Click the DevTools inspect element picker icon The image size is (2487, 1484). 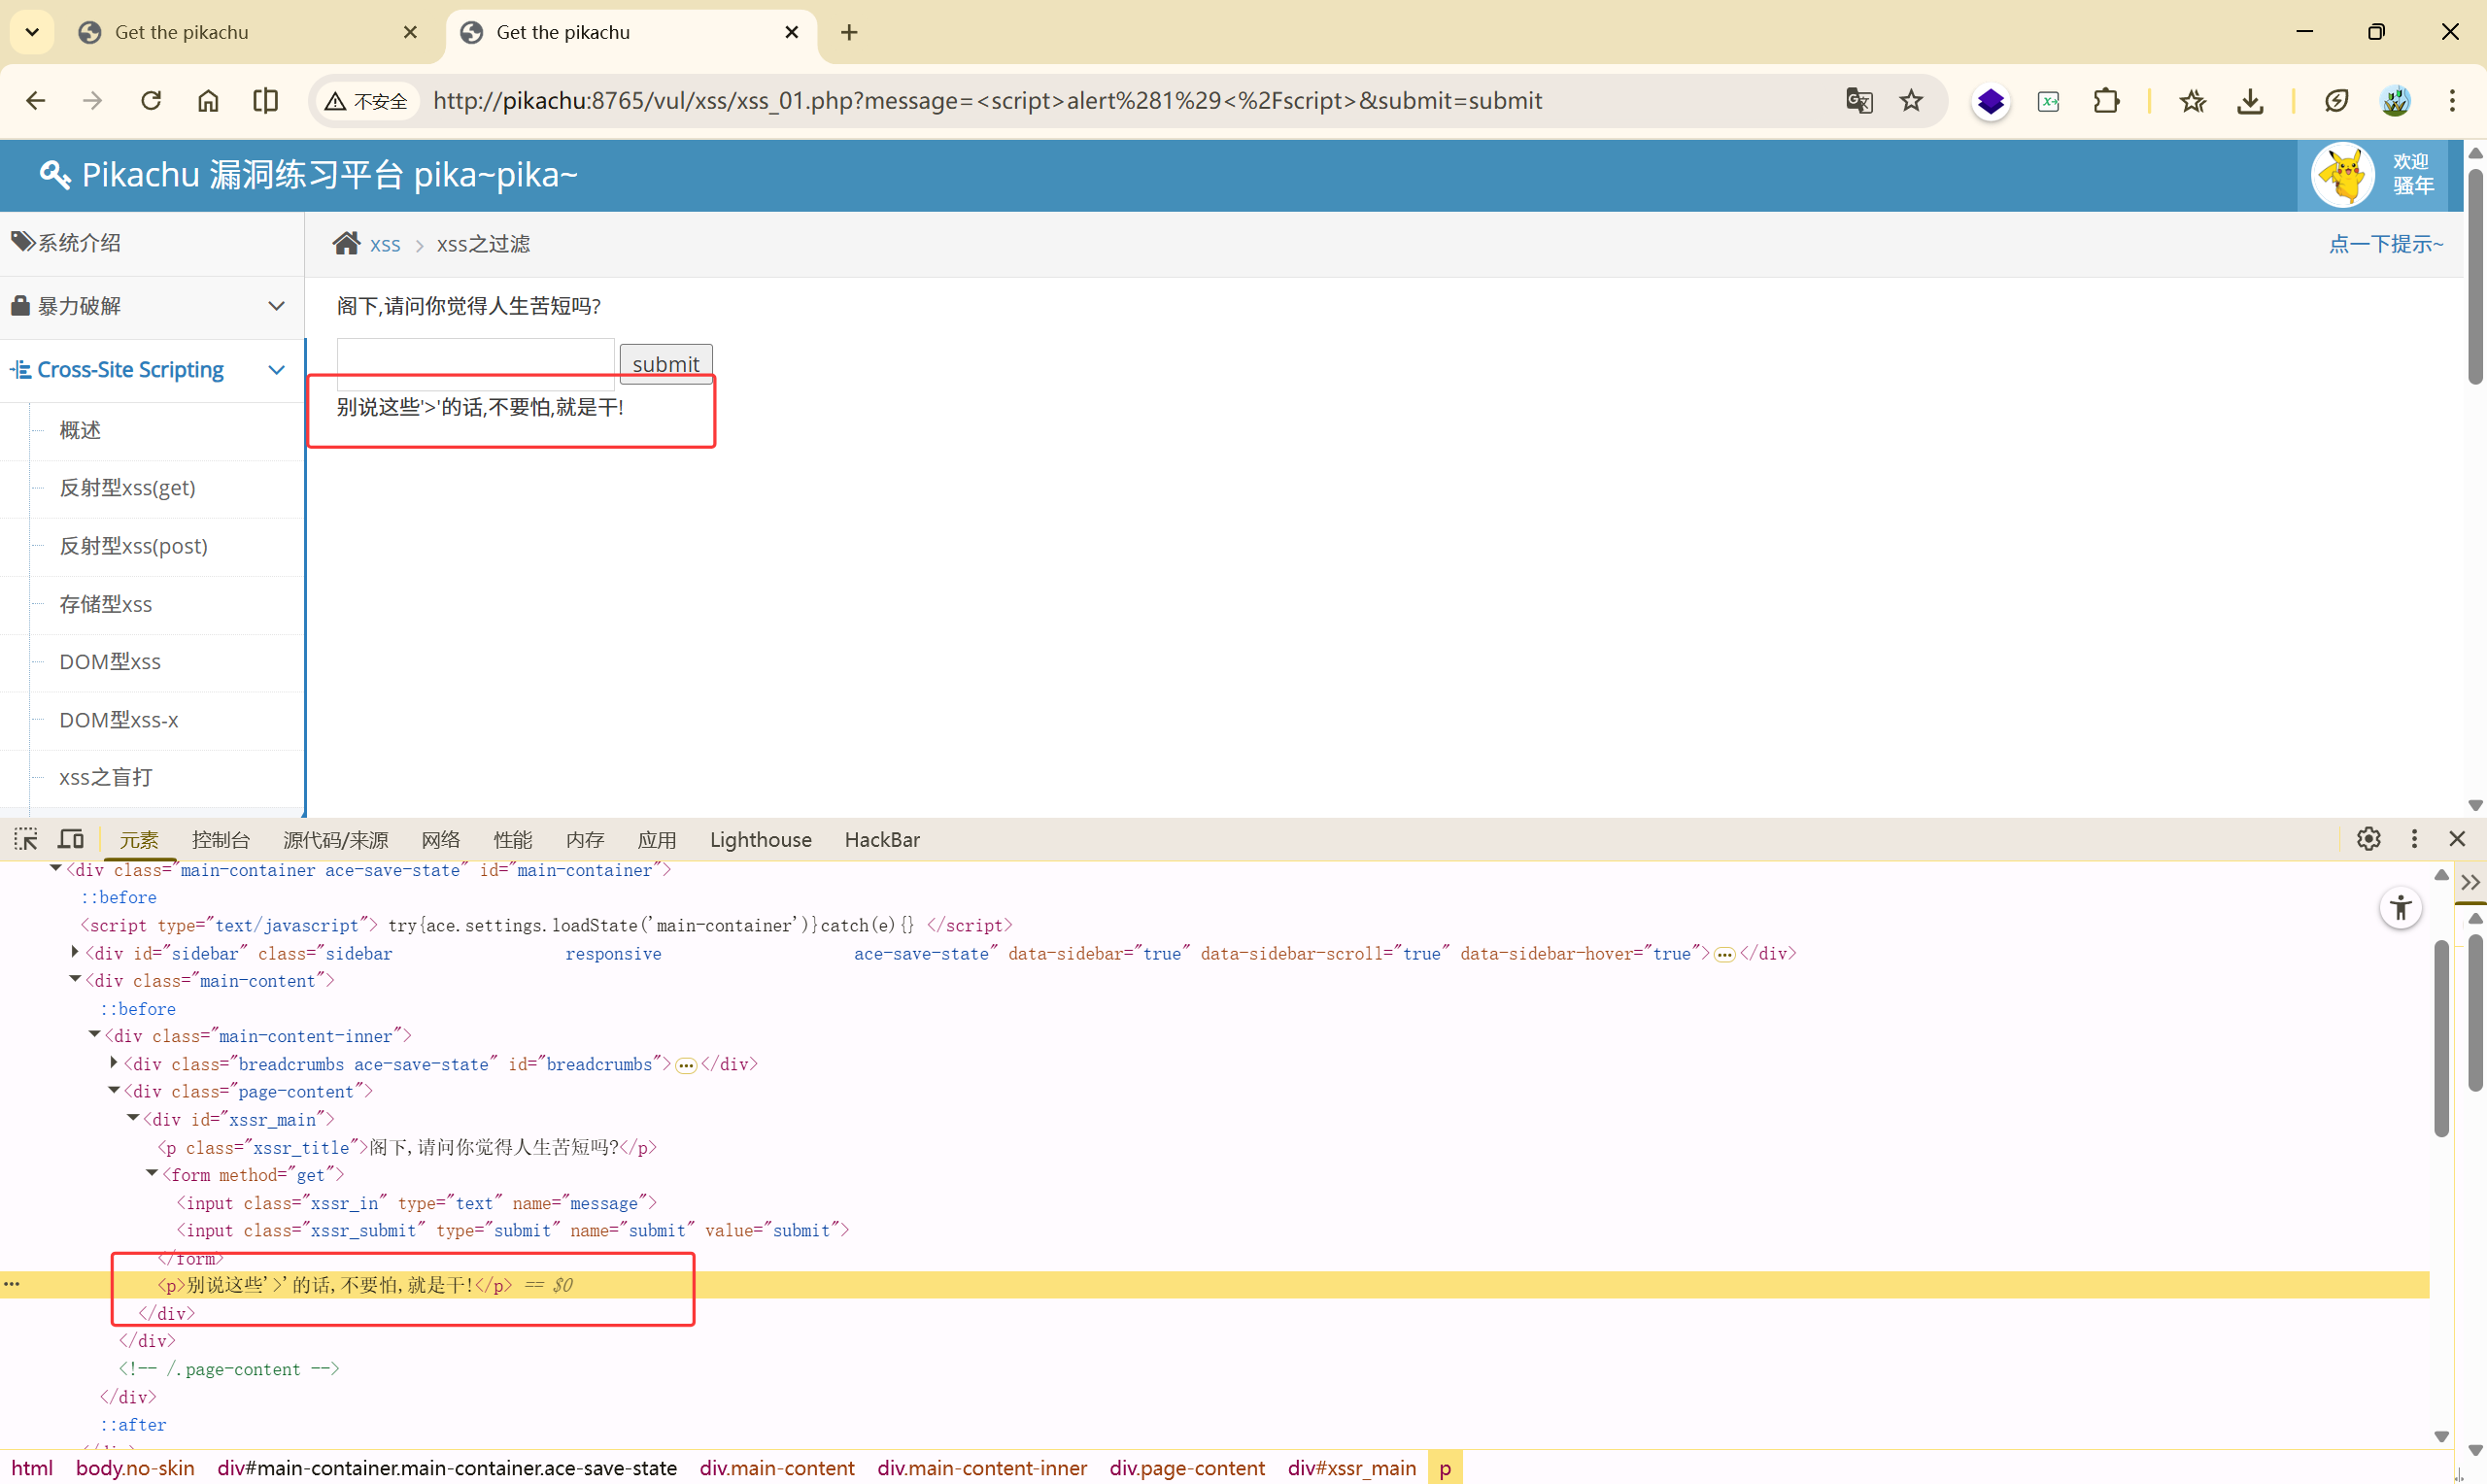click(25, 839)
